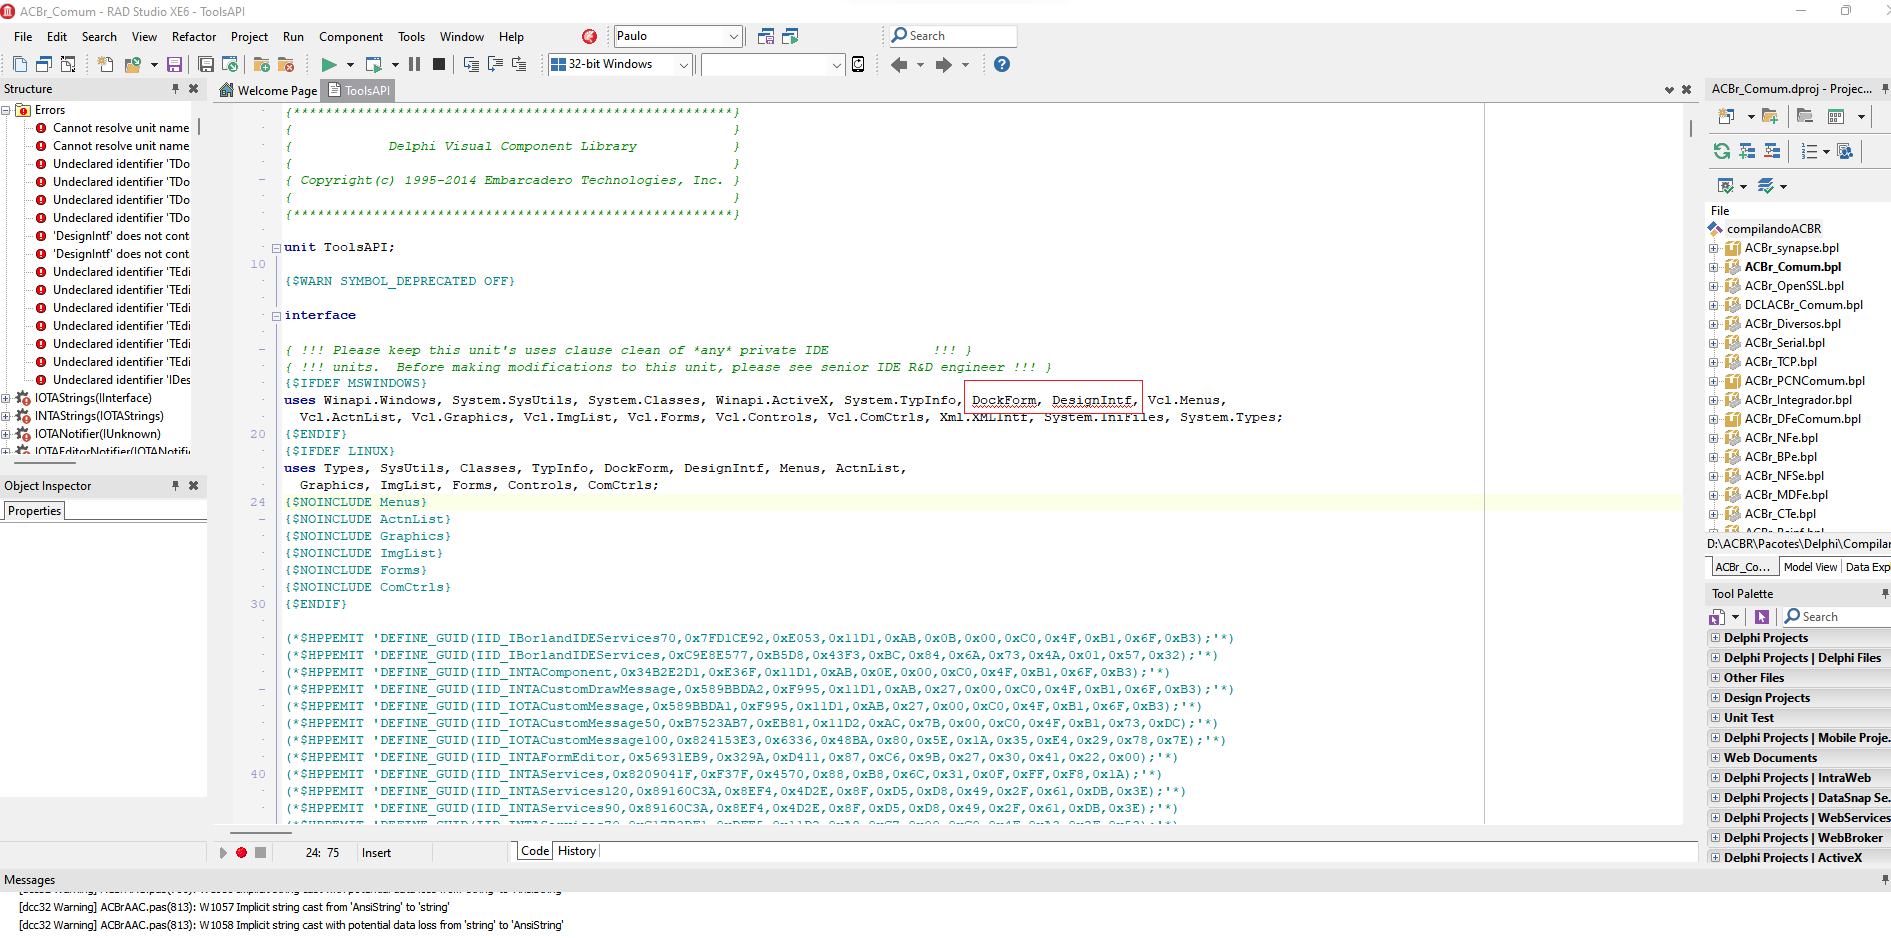
Task: Click Collapse all nodes icon in Project Manager
Action: point(1772,151)
